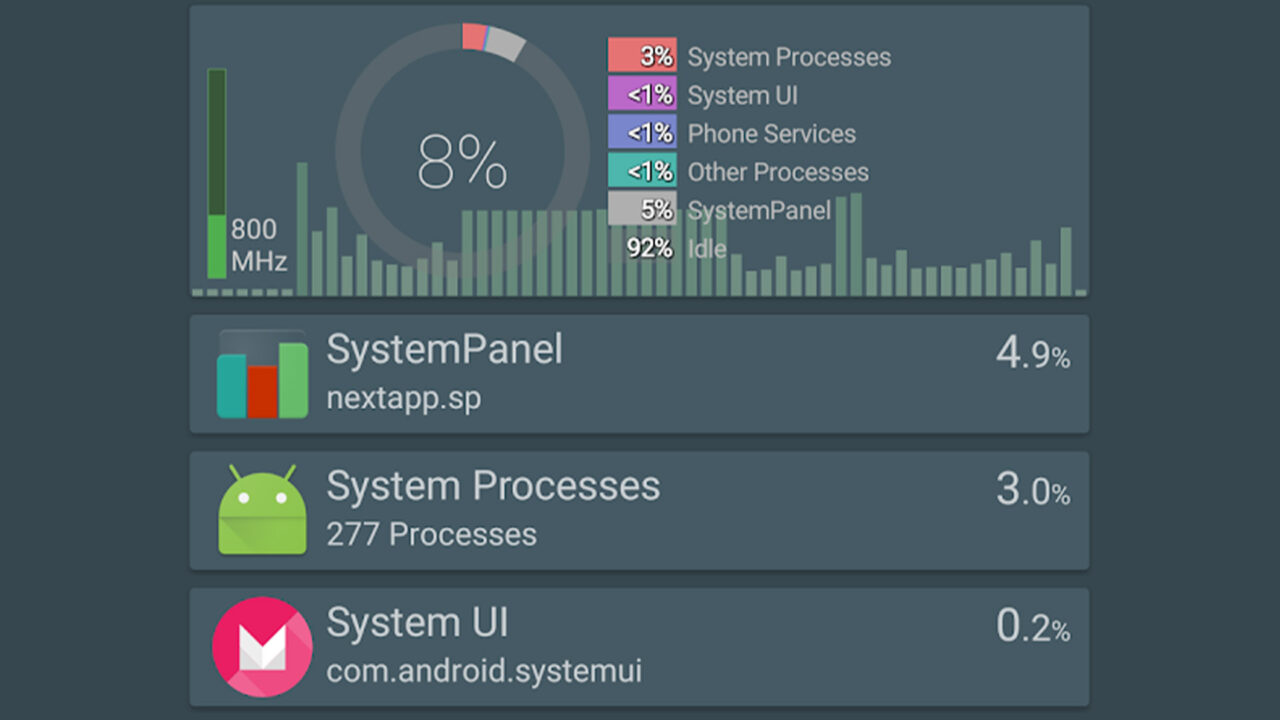This screenshot has width=1280, height=720.
Task: Open com.android.systemui details
Action: [x=483, y=672]
